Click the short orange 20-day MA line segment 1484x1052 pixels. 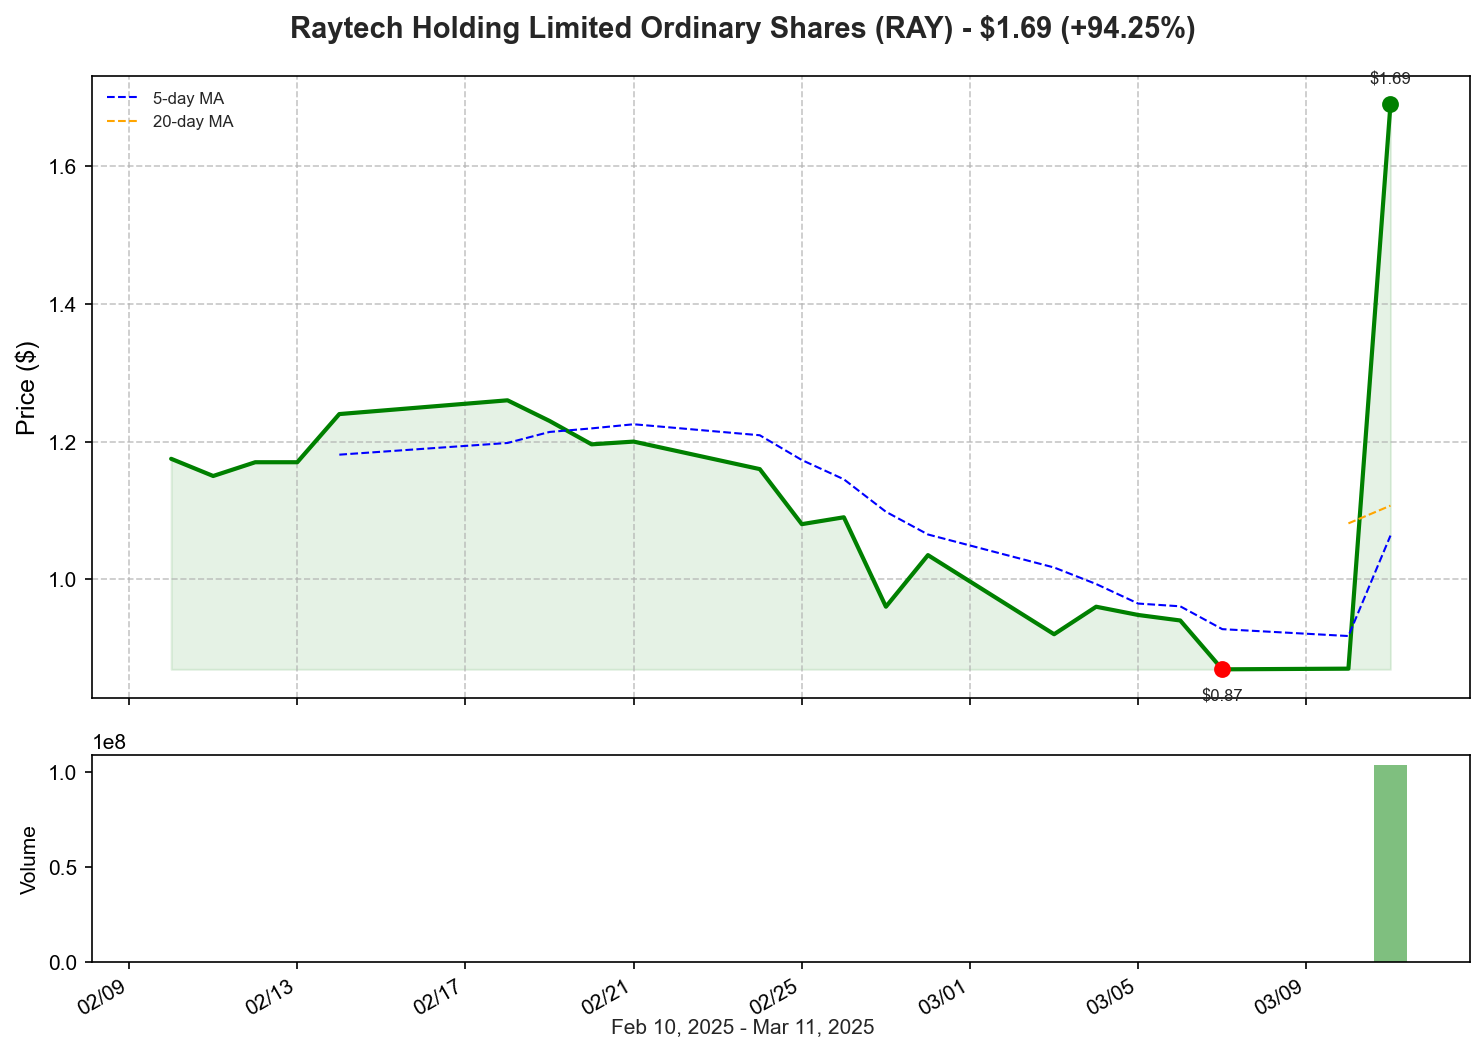tap(1369, 514)
